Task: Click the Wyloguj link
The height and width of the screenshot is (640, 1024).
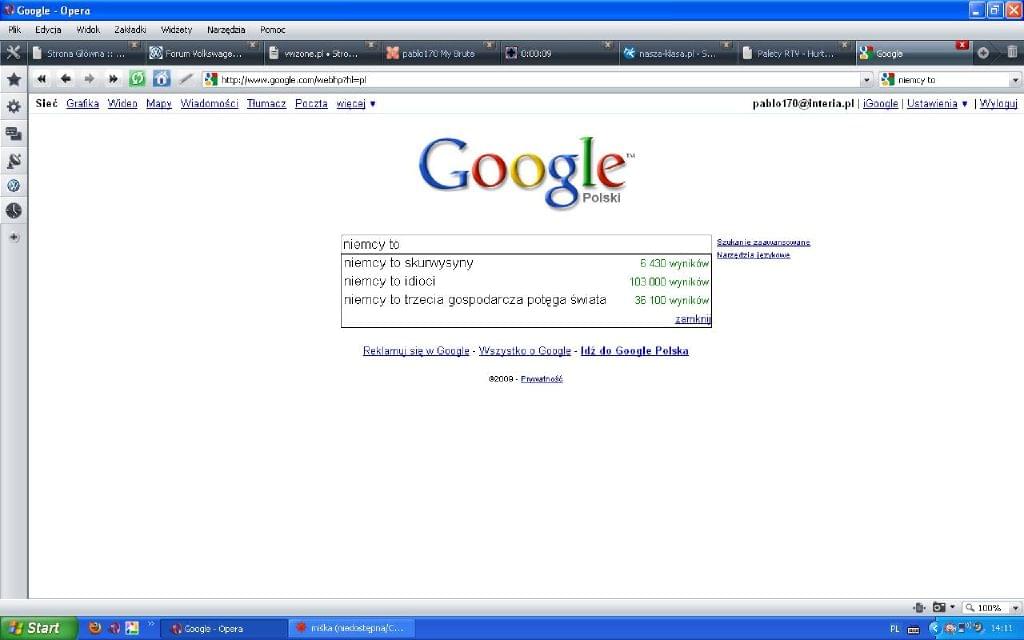Action: [x=999, y=103]
